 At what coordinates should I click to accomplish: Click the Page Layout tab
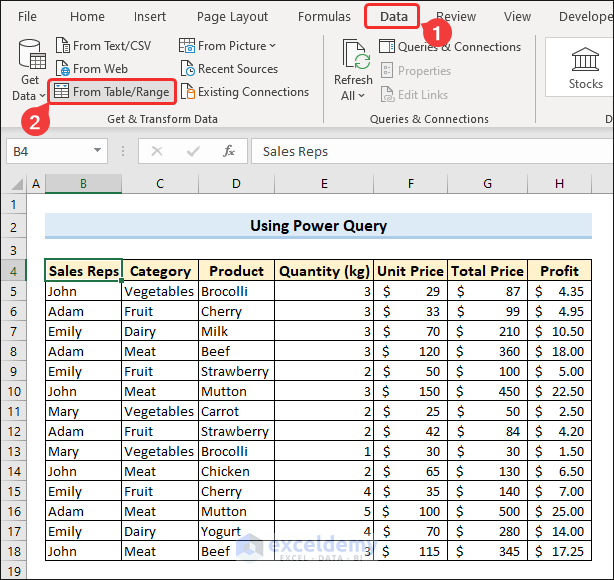point(232,16)
